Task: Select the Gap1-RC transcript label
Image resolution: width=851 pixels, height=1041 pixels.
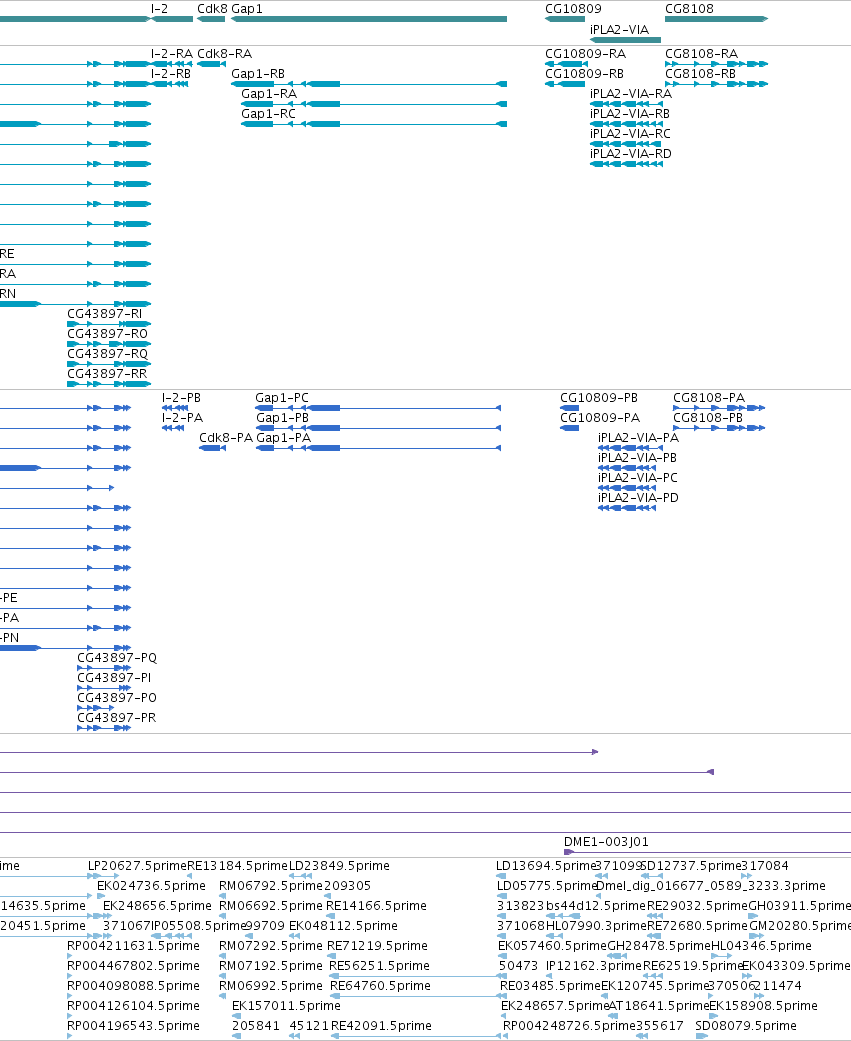Action: 268,114
